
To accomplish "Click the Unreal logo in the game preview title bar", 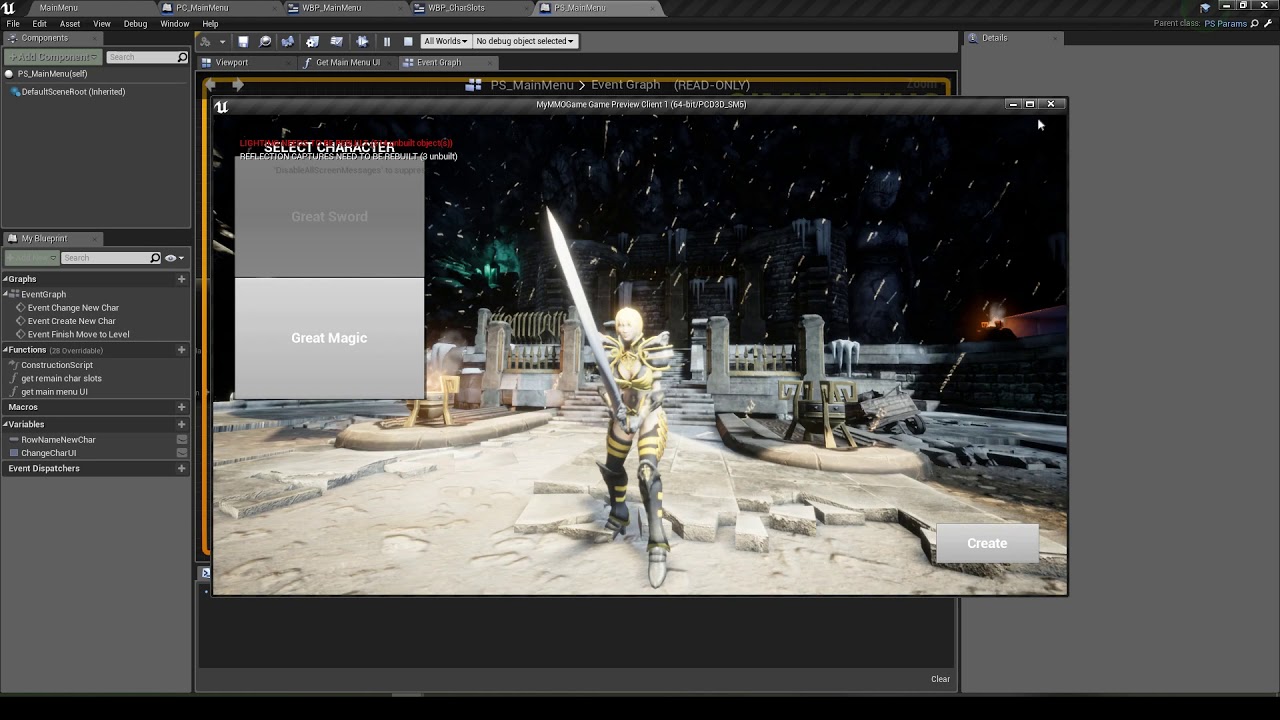I will pyautogui.click(x=221, y=106).
